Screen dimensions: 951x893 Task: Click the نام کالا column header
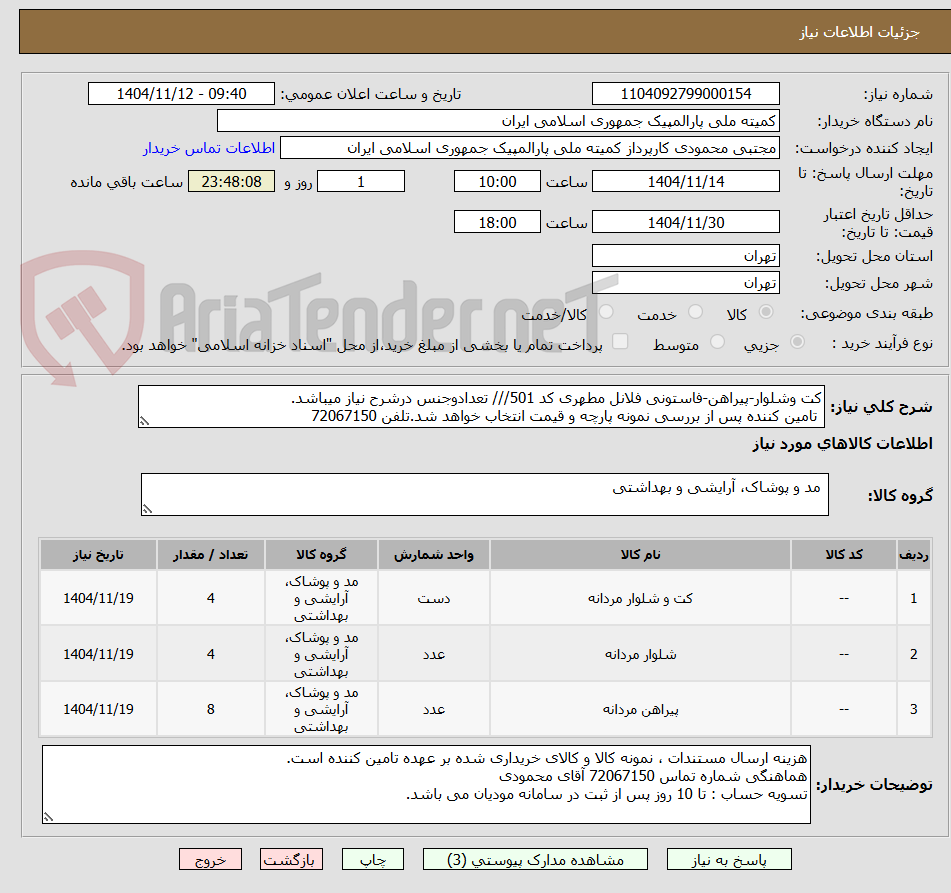pos(640,554)
